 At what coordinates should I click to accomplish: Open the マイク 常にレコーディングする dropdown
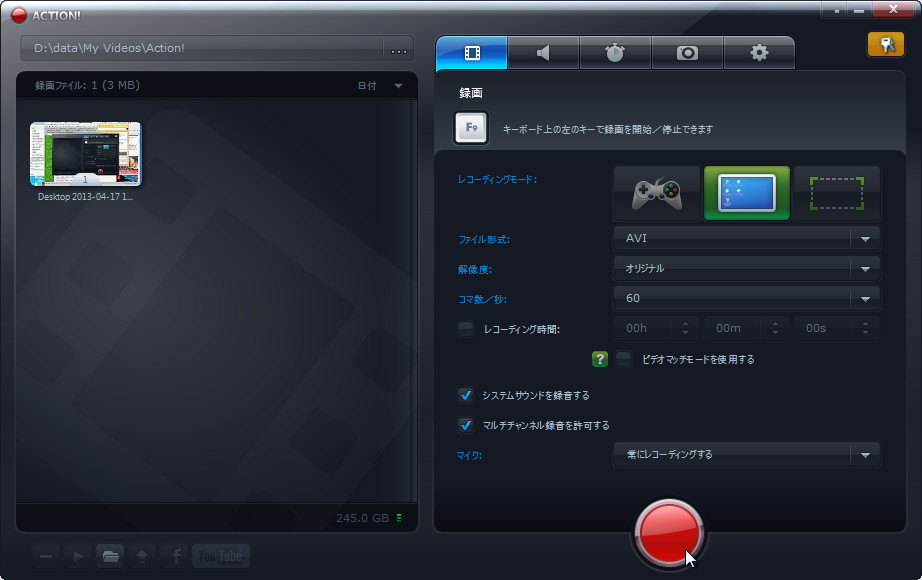pyautogui.click(x=747, y=455)
